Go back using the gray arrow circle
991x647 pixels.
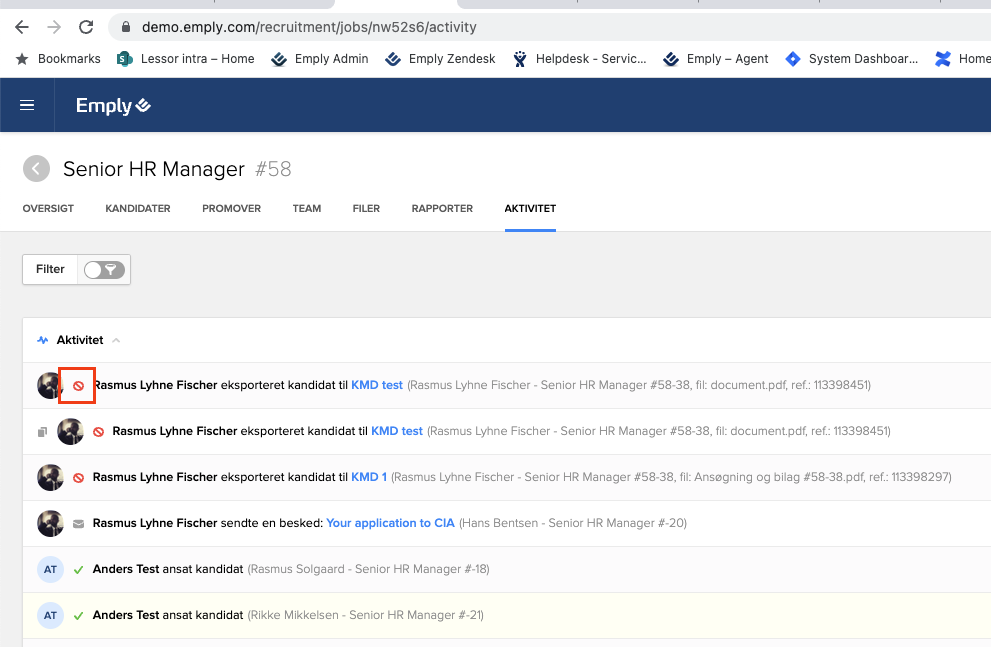37,169
